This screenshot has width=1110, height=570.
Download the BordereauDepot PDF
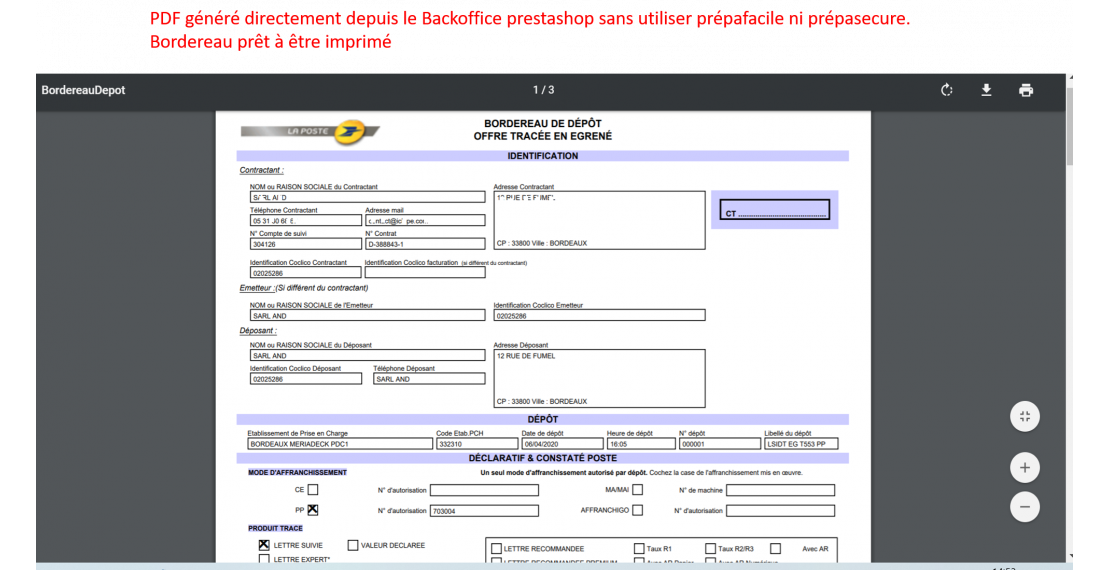point(986,90)
